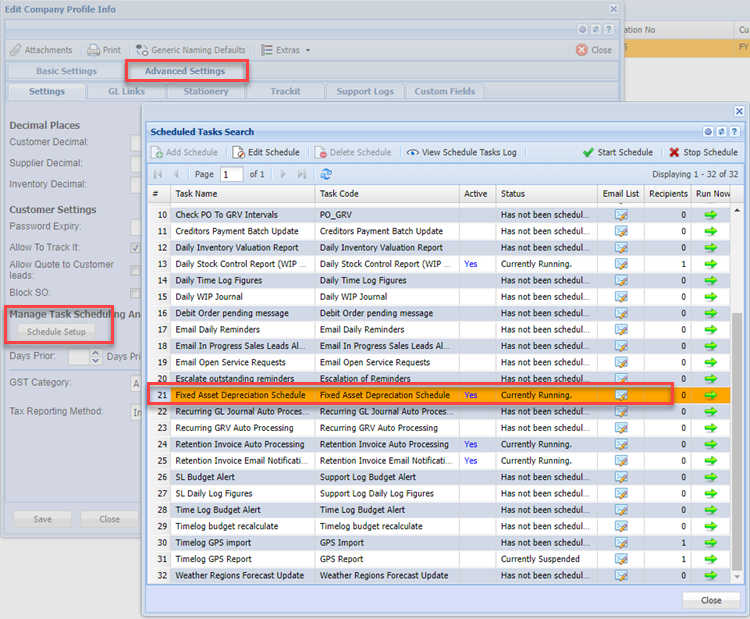Open email list for Daily WIP Journal

point(621,297)
